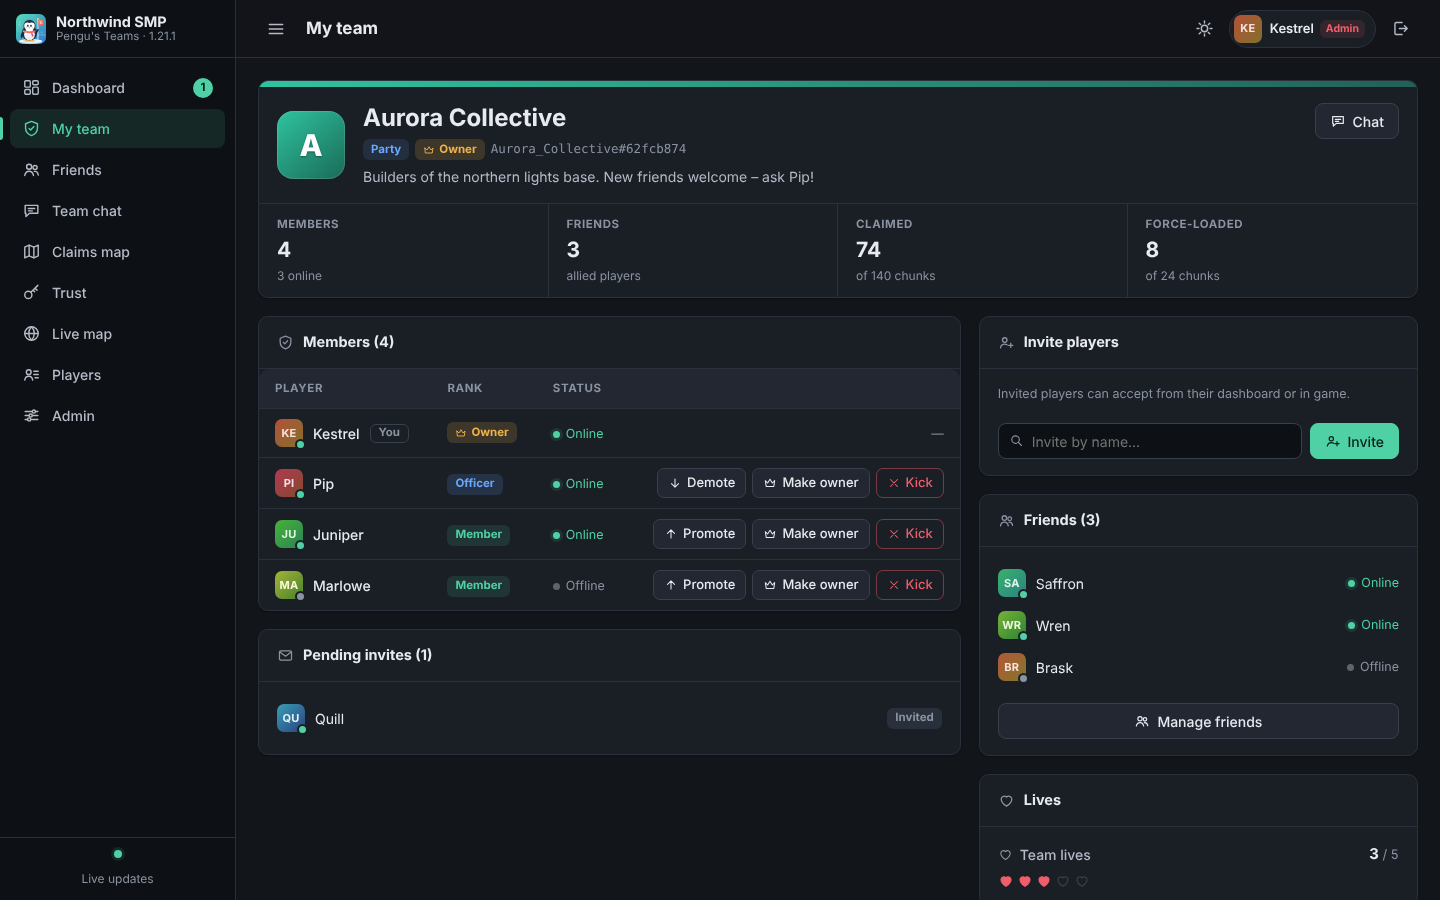
Task: Promote Juniper to a higher rank
Action: [x=699, y=534]
